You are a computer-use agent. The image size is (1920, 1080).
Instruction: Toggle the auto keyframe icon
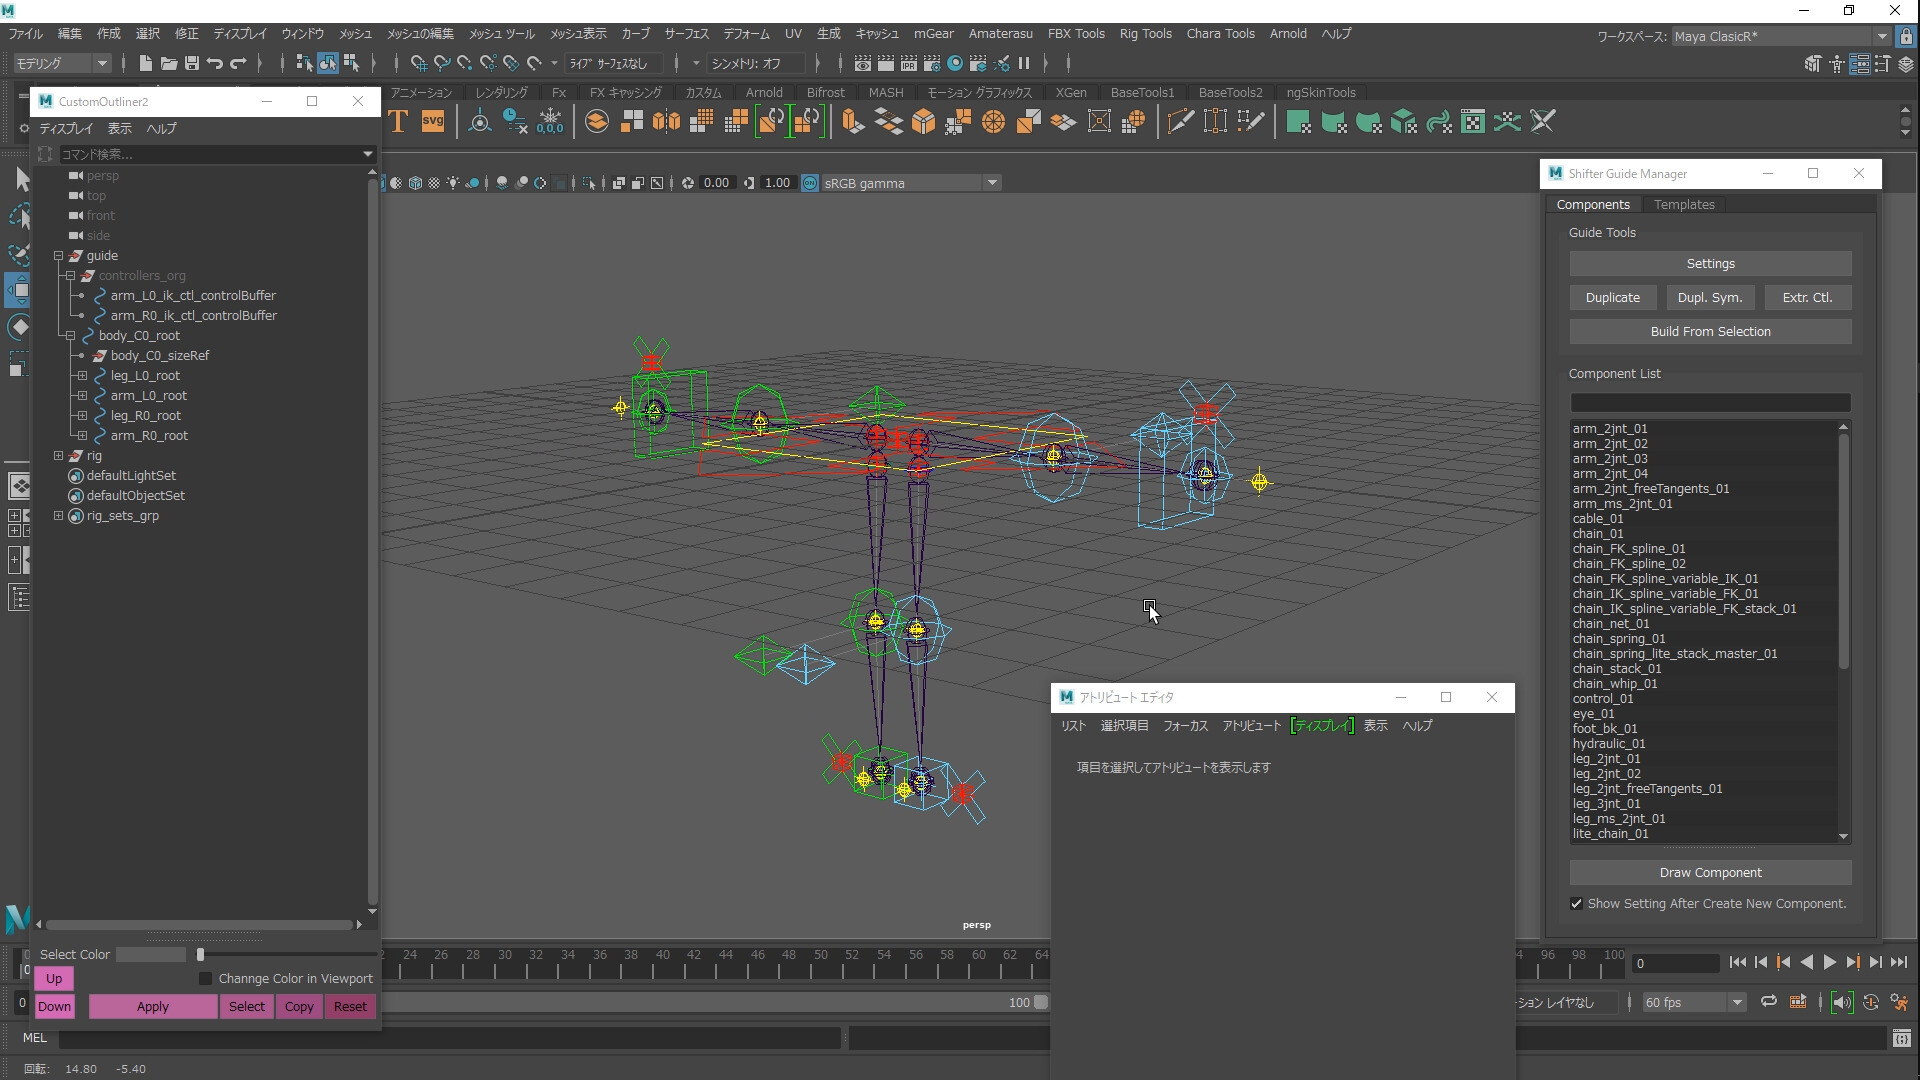tap(1871, 1002)
